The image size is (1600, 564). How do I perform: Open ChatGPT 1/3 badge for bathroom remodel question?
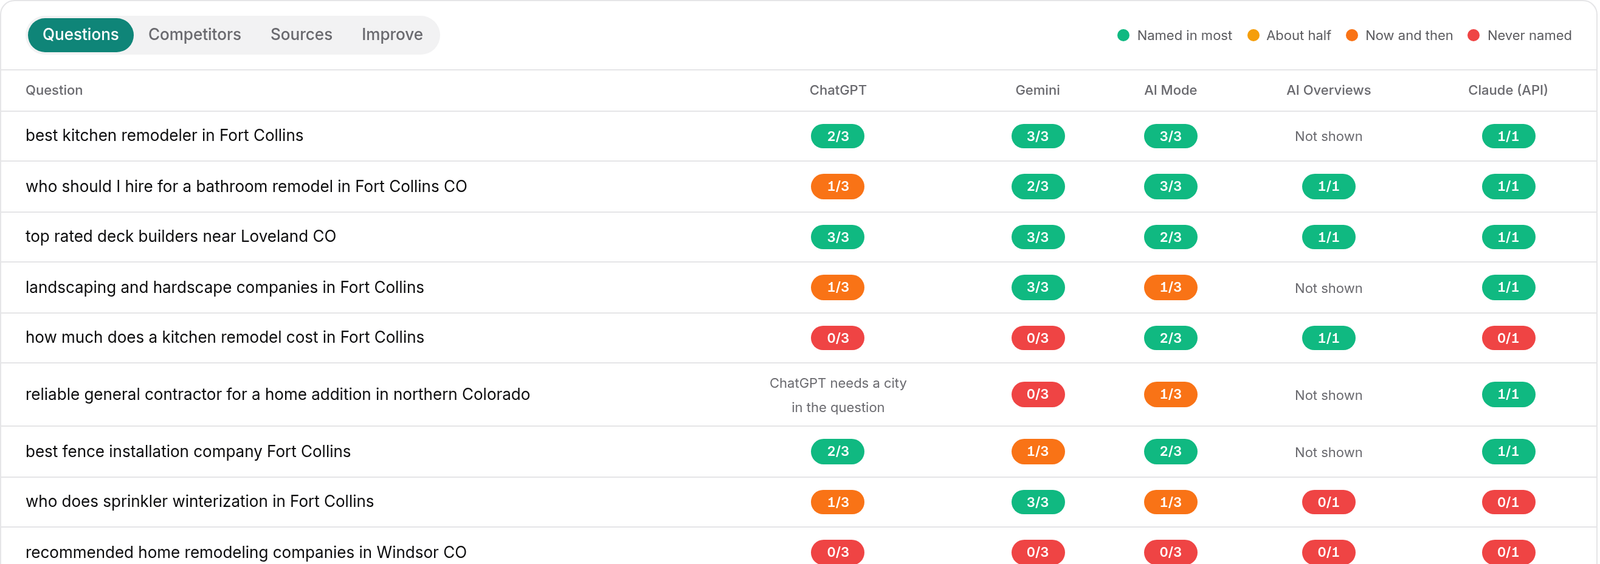click(838, 187)
